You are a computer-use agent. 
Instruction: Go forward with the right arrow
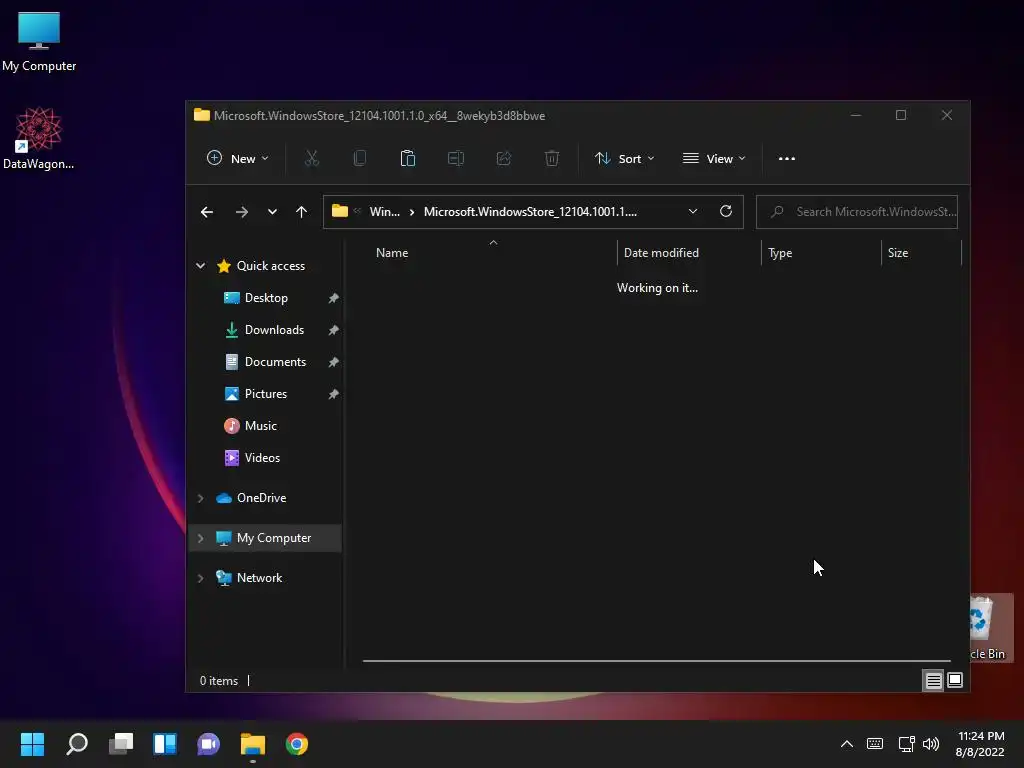tap(242, 212)
